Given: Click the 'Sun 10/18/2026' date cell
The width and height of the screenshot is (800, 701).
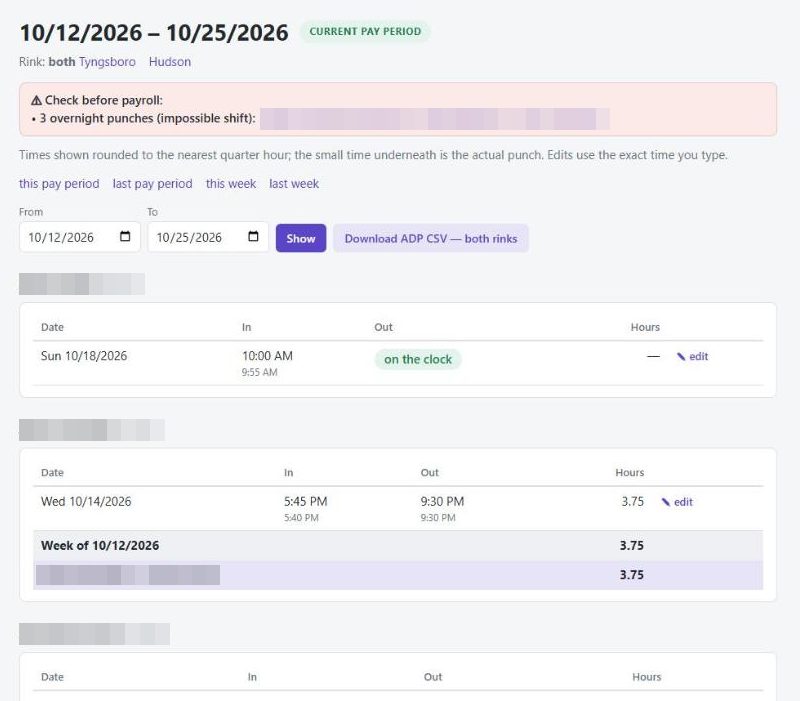Looking at the screenshot, I should coord(84,356).
